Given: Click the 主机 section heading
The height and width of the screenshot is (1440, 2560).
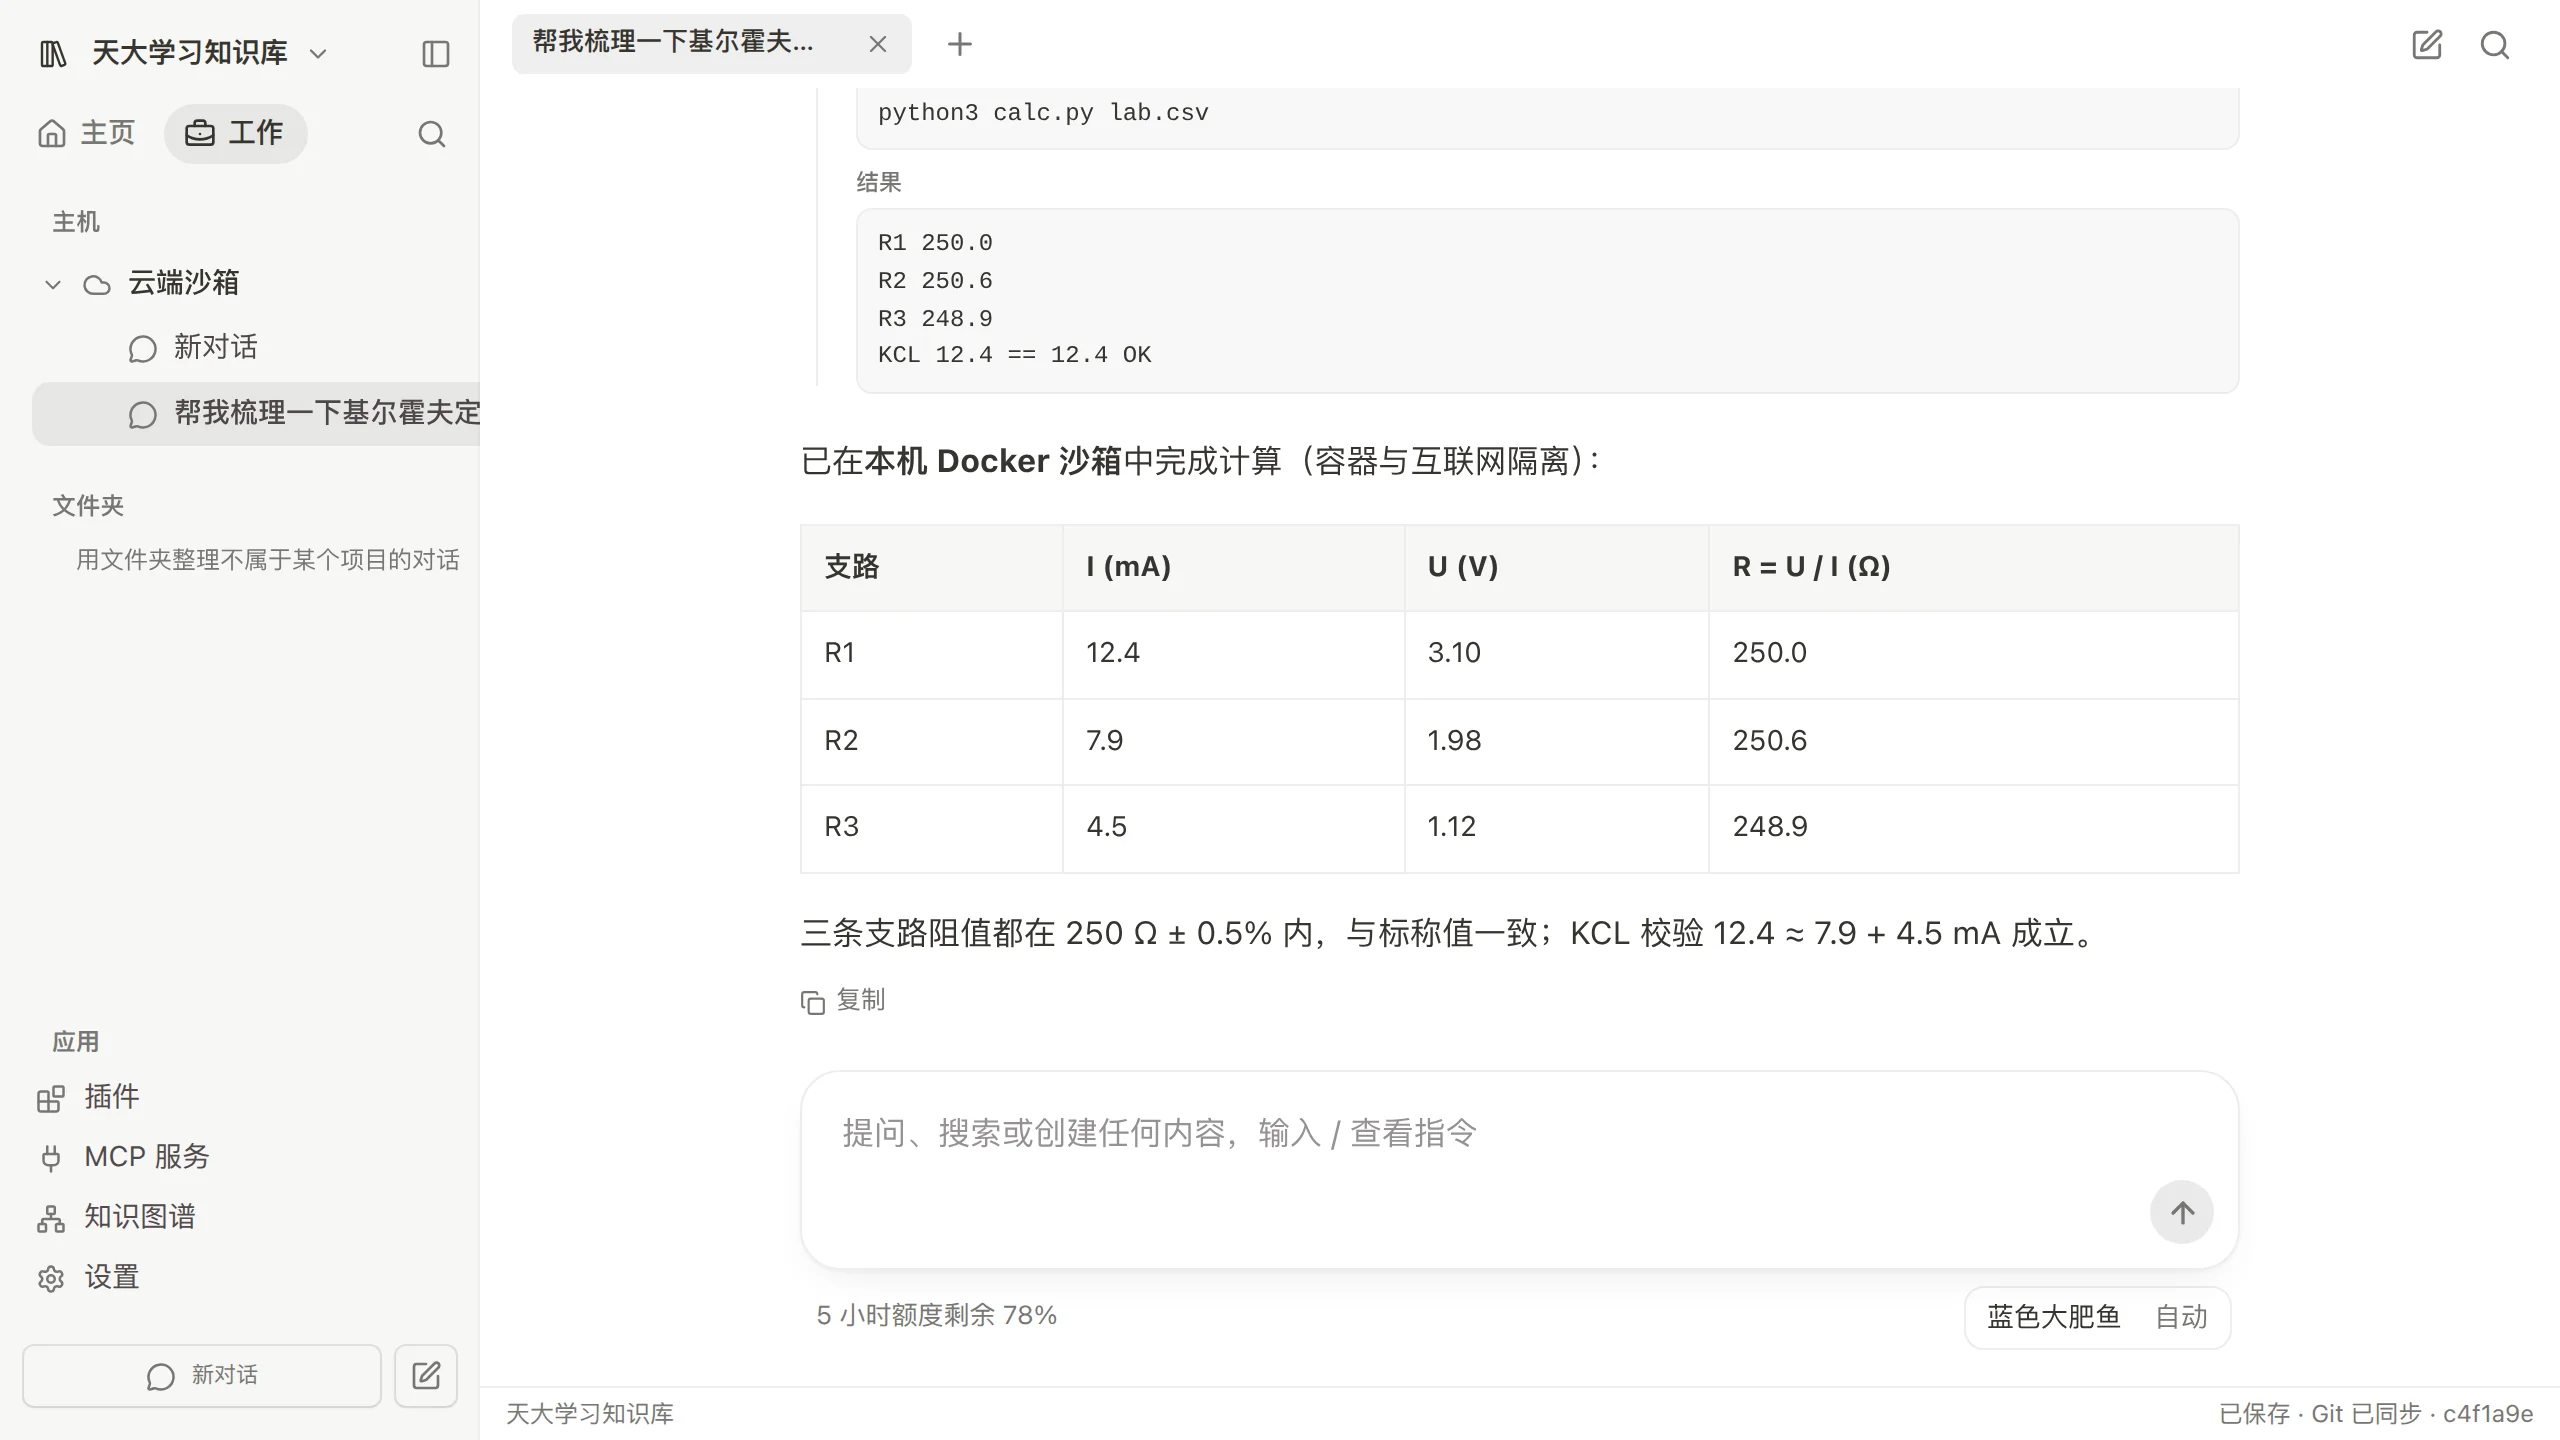Looking at the screenshot, I should [x=76, y=222].
